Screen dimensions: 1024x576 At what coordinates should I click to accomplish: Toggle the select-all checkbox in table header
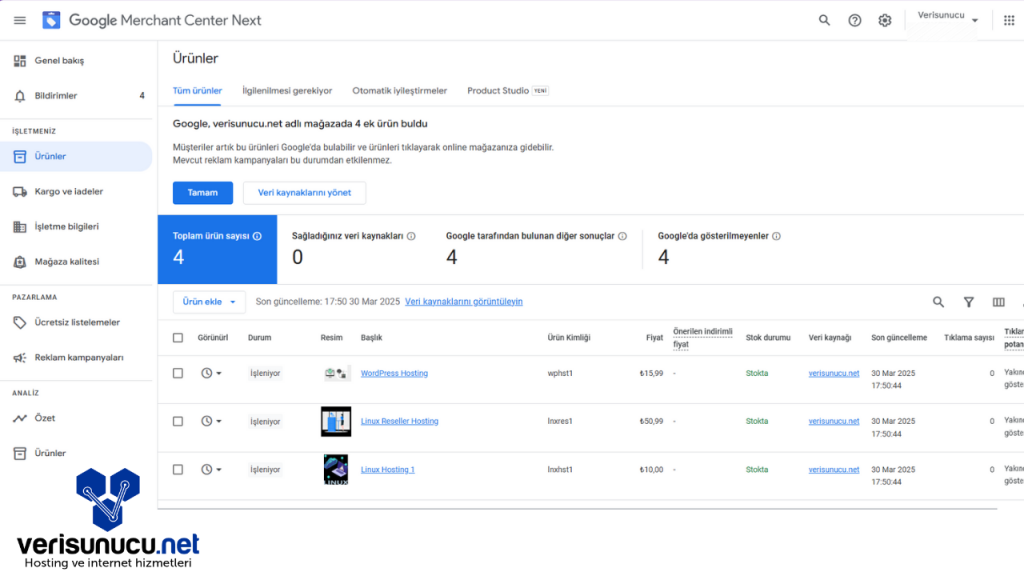[x=178, y=338]
